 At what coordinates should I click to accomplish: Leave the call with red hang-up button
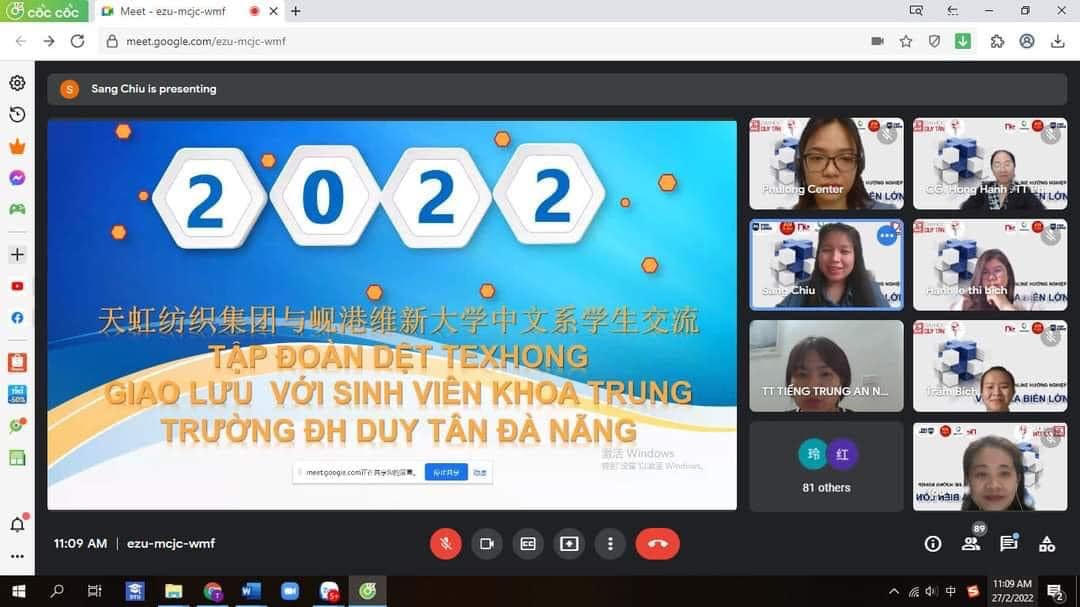tap(658, 544)
